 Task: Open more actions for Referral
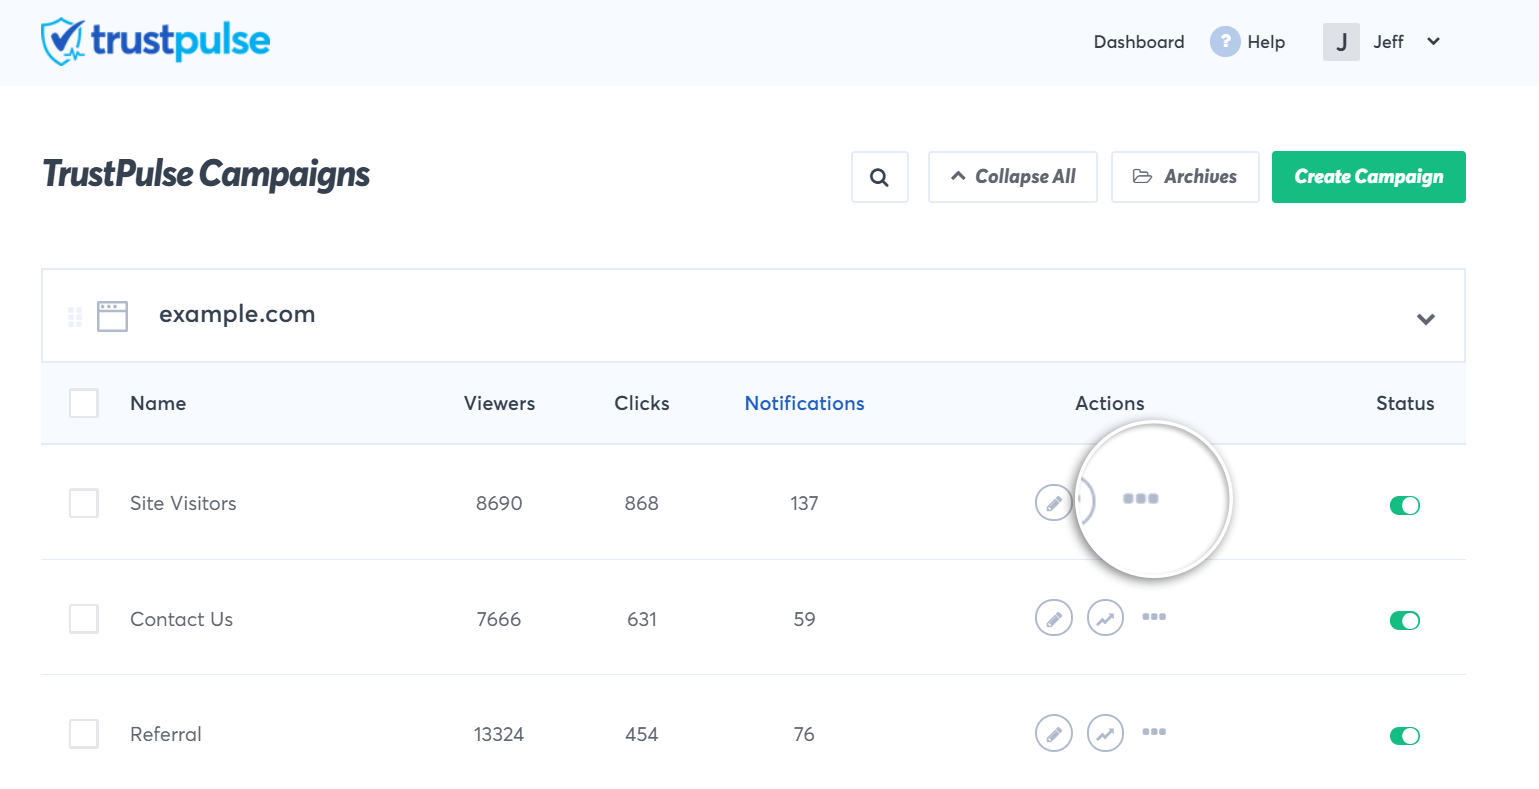click(x=1154, y=732)
